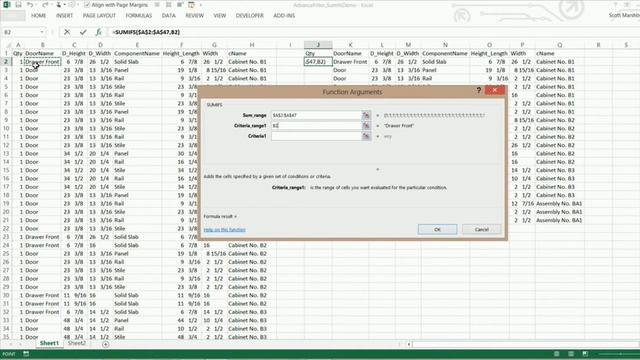
Task: Select column H header
Action: [252, 45]
